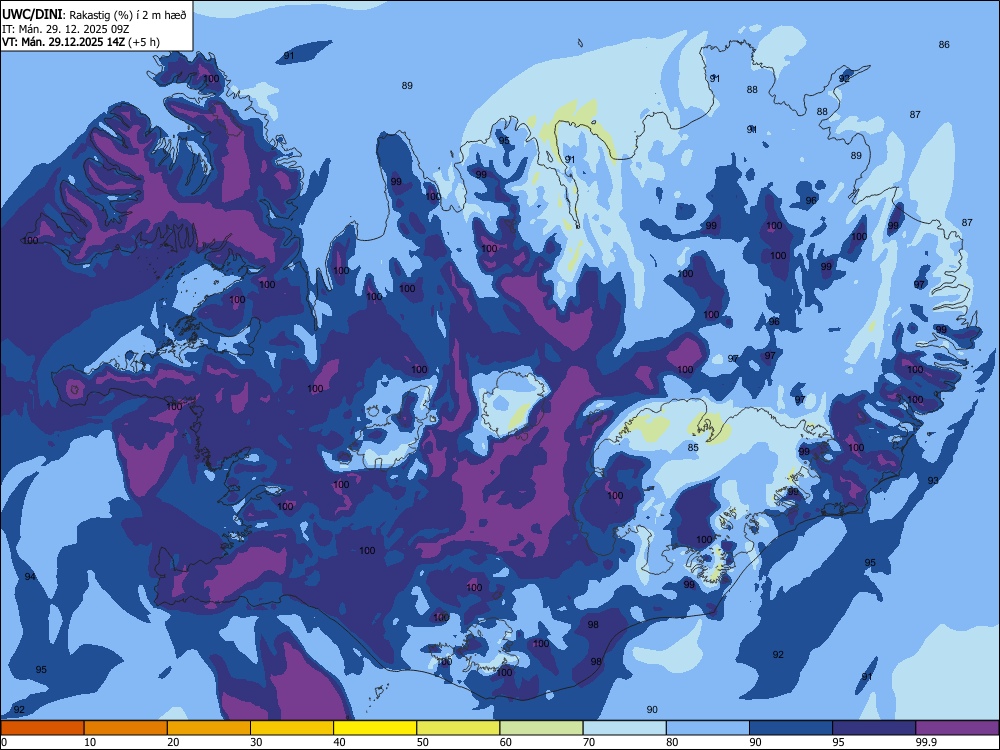
Task: Click the orange 10–20 legend swatch
Action: 126,728
